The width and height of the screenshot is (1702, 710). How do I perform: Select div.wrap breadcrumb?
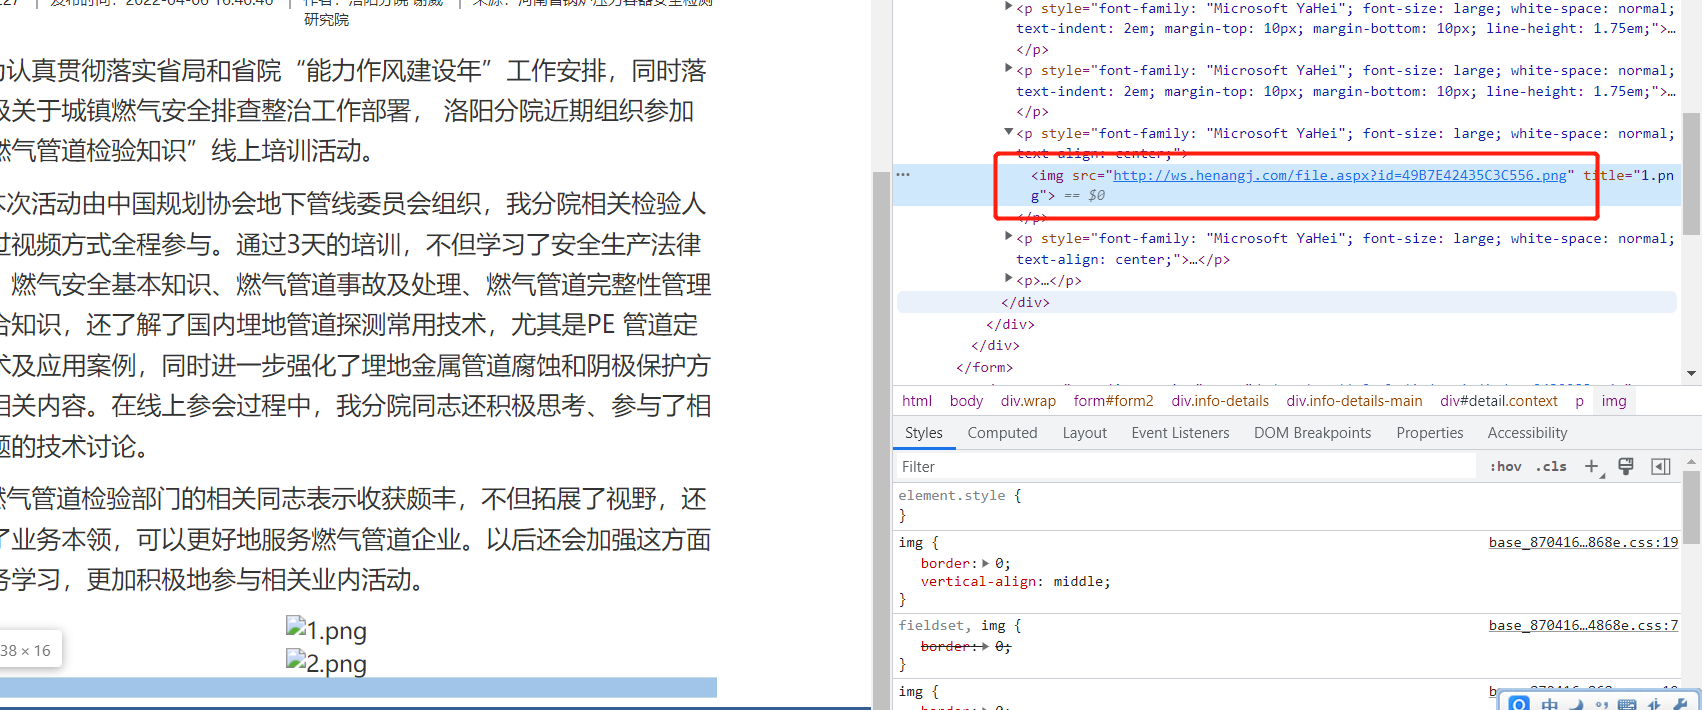click(1028, 401)
